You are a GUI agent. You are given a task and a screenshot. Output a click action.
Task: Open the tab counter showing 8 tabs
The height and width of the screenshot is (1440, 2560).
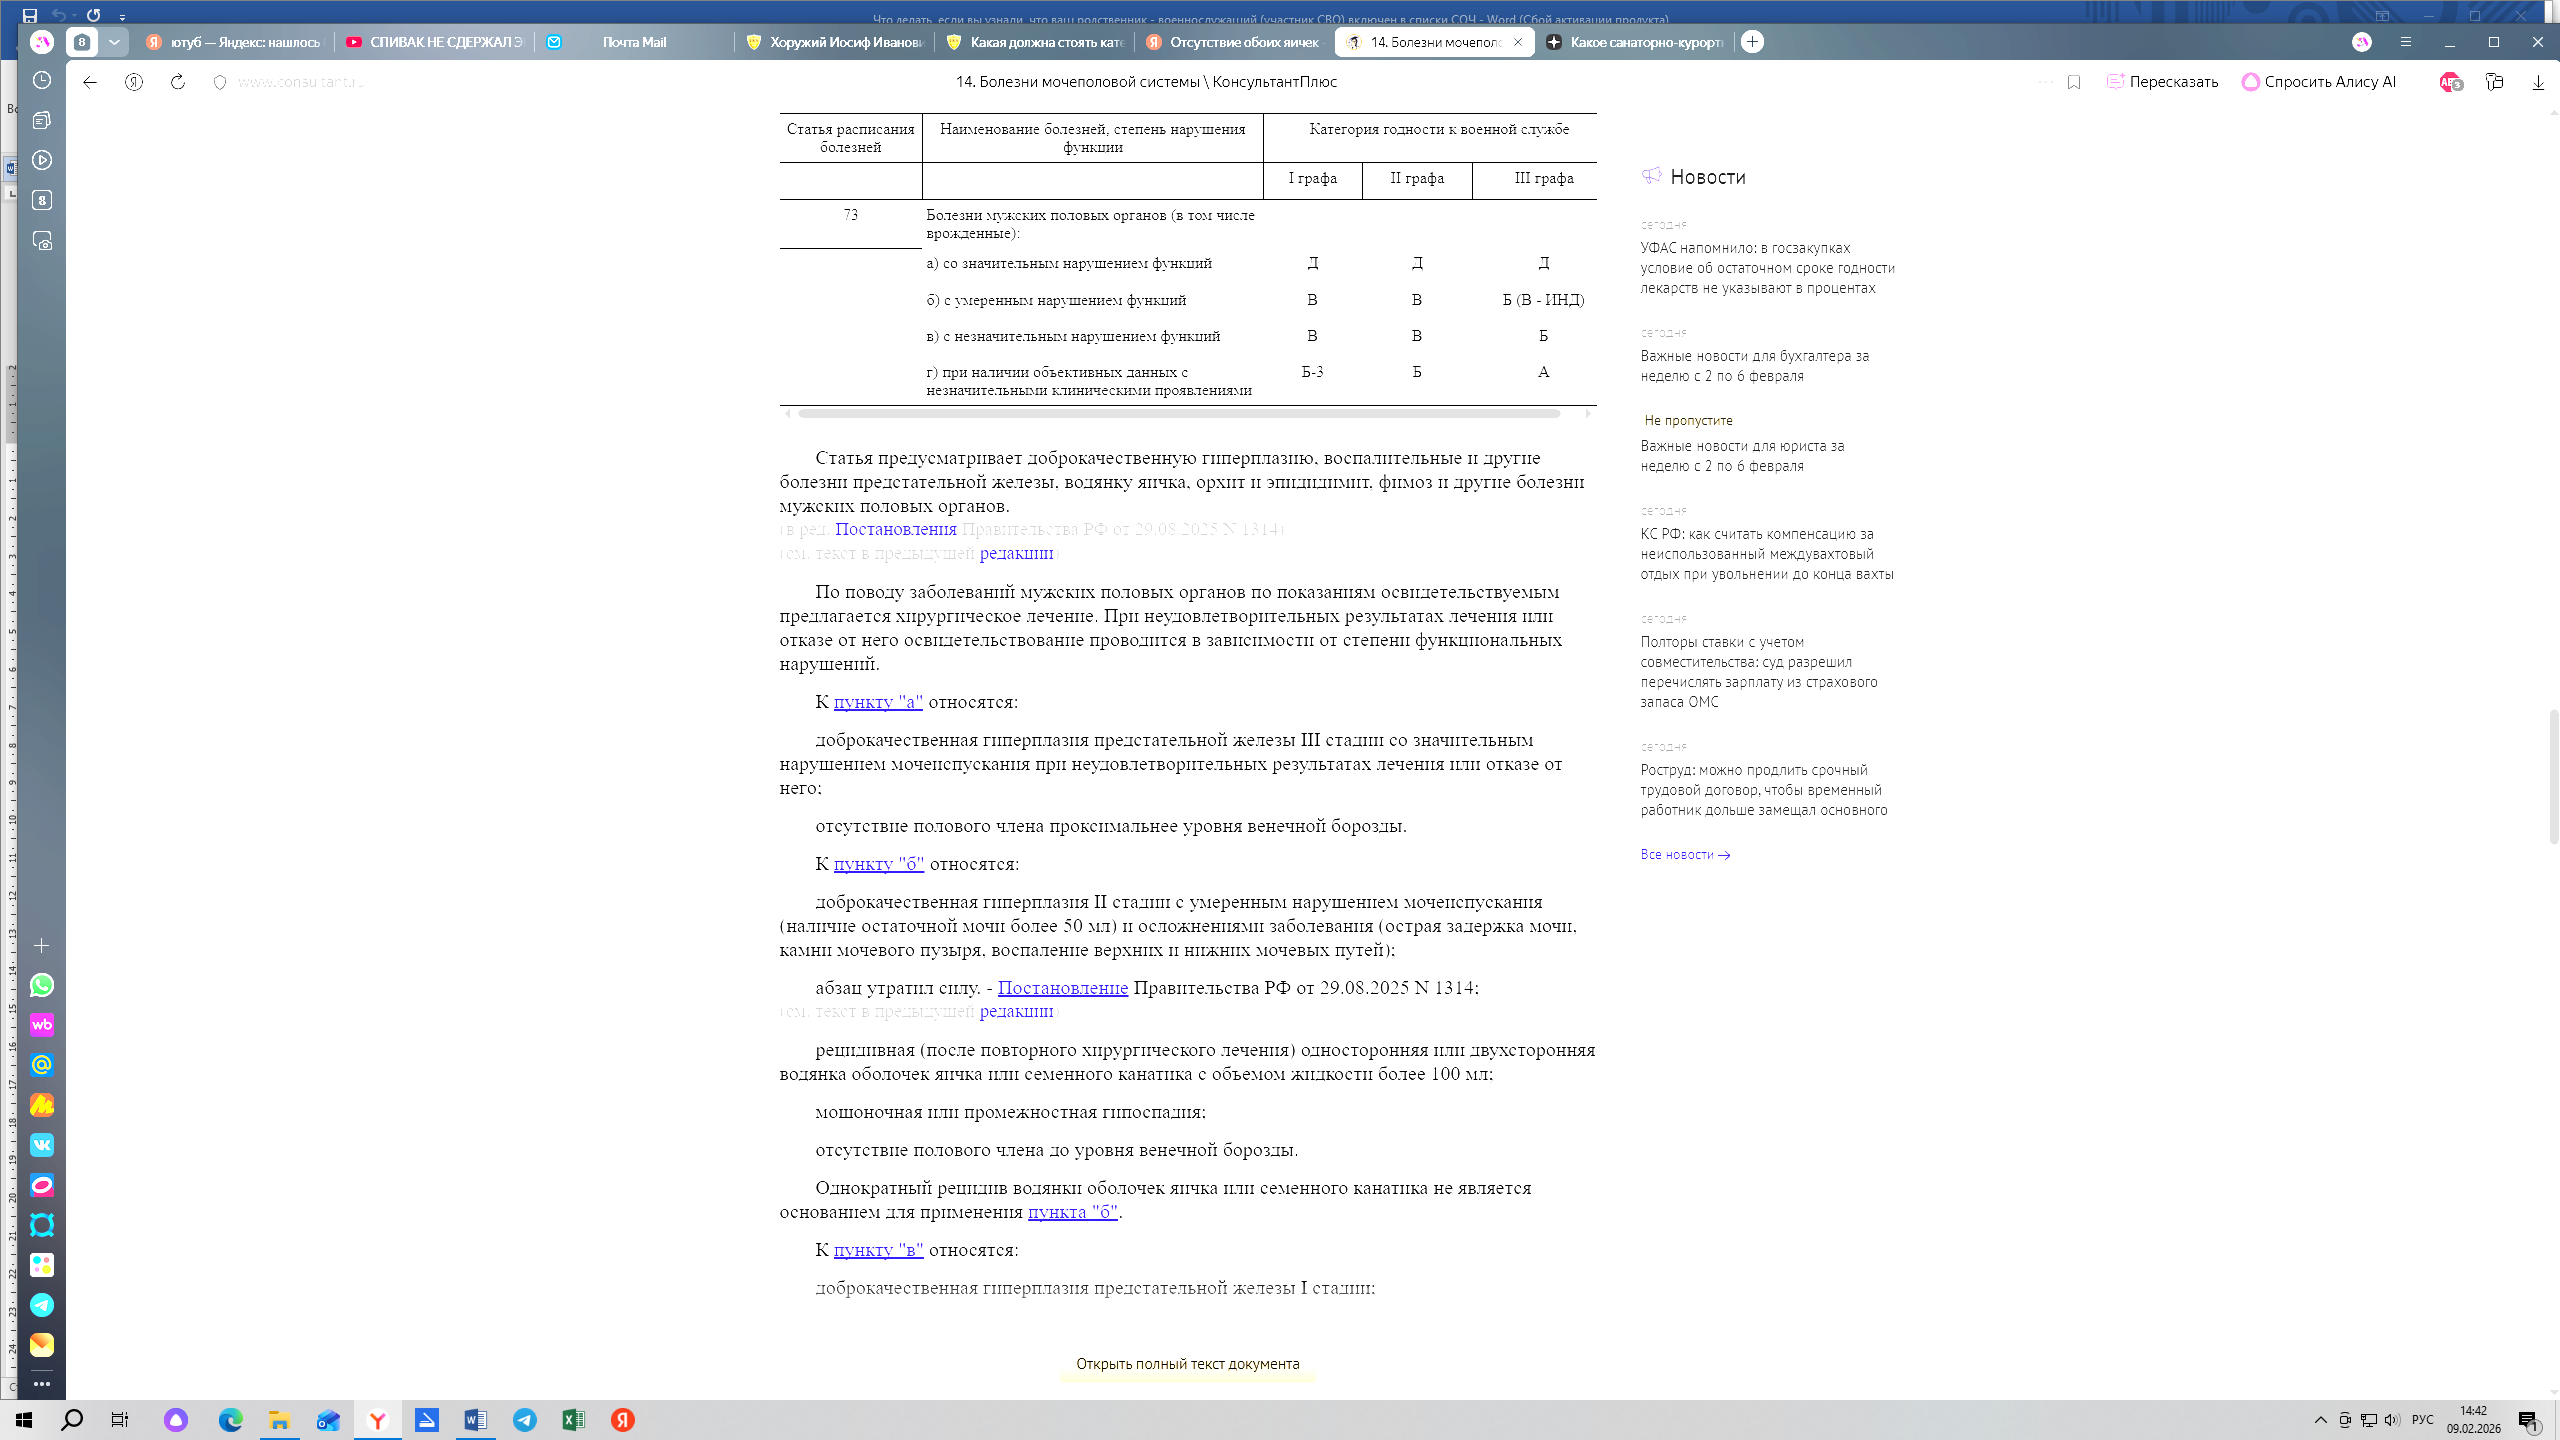tap(82, 42)
